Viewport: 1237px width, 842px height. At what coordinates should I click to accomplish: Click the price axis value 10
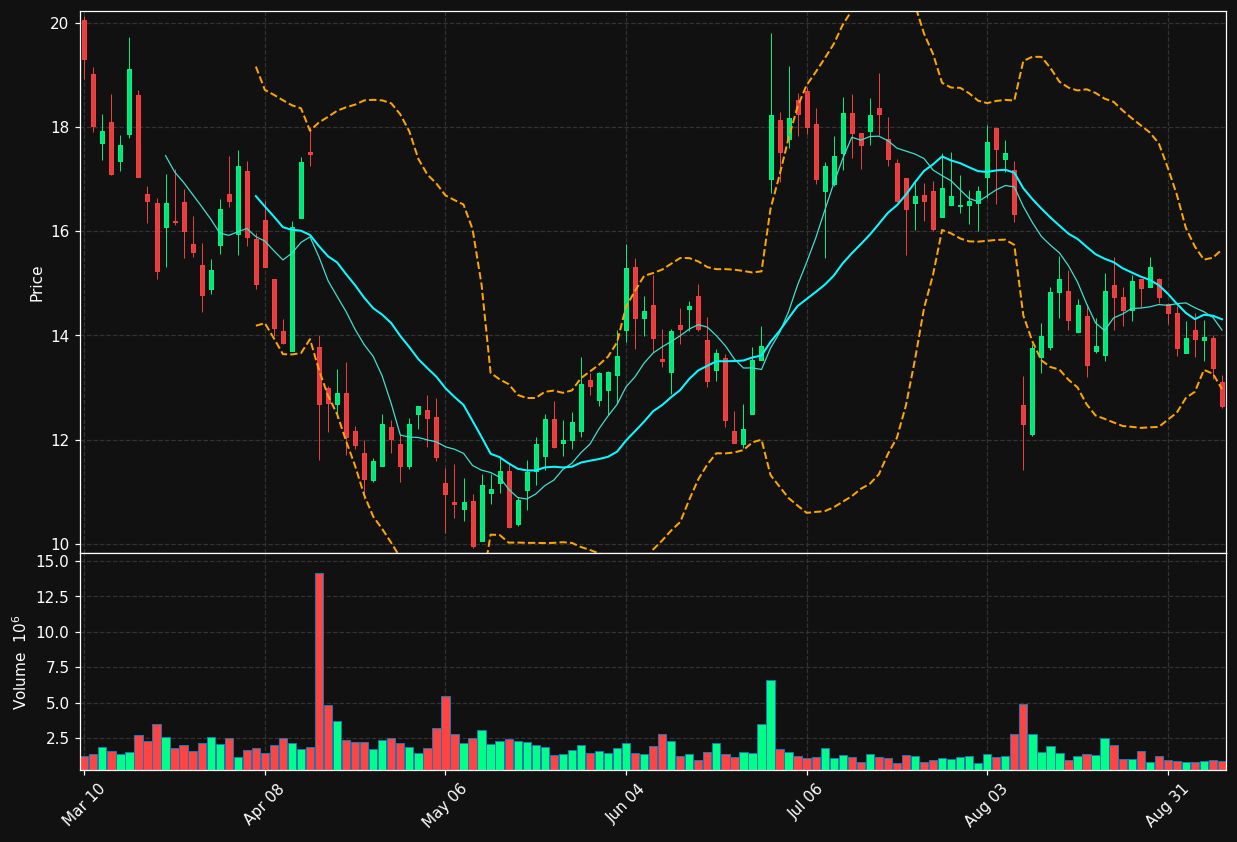point(60,544)
